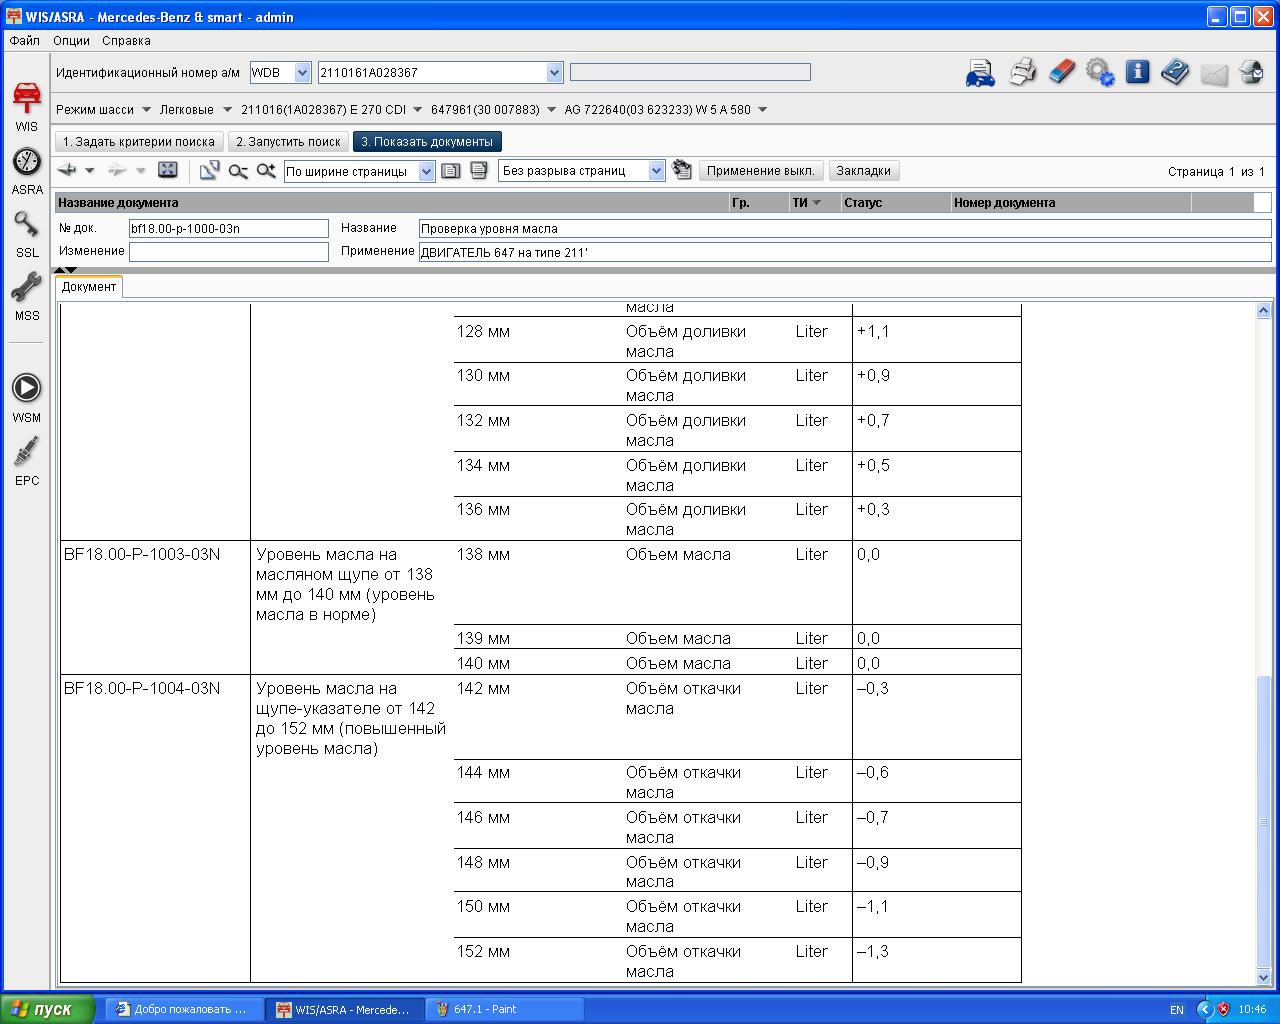Image resolution: width=1280 pixels, height=1024 pixels.
Task: Click 'Применение выкл.' button
Action: coord(761,171)
